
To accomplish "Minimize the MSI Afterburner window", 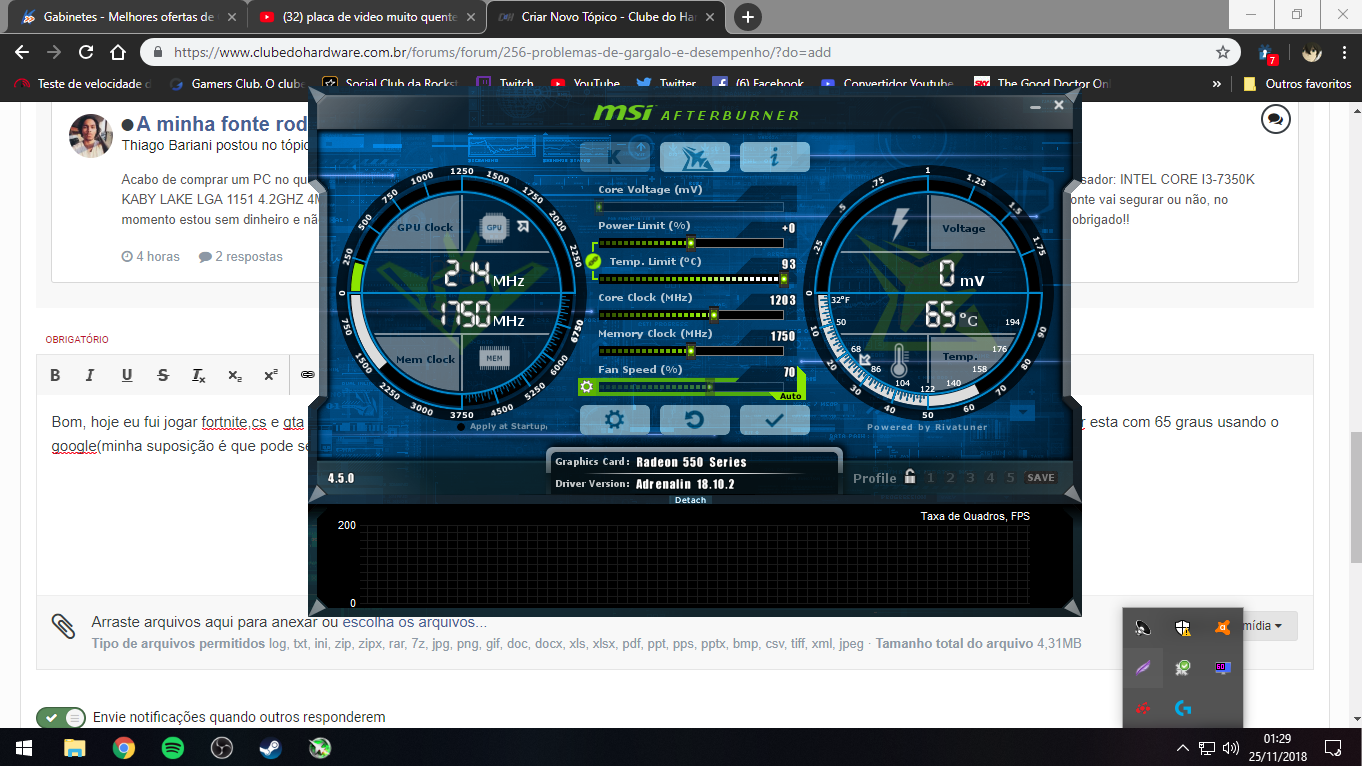I will pyautogui.click(x=1036, y=105).
